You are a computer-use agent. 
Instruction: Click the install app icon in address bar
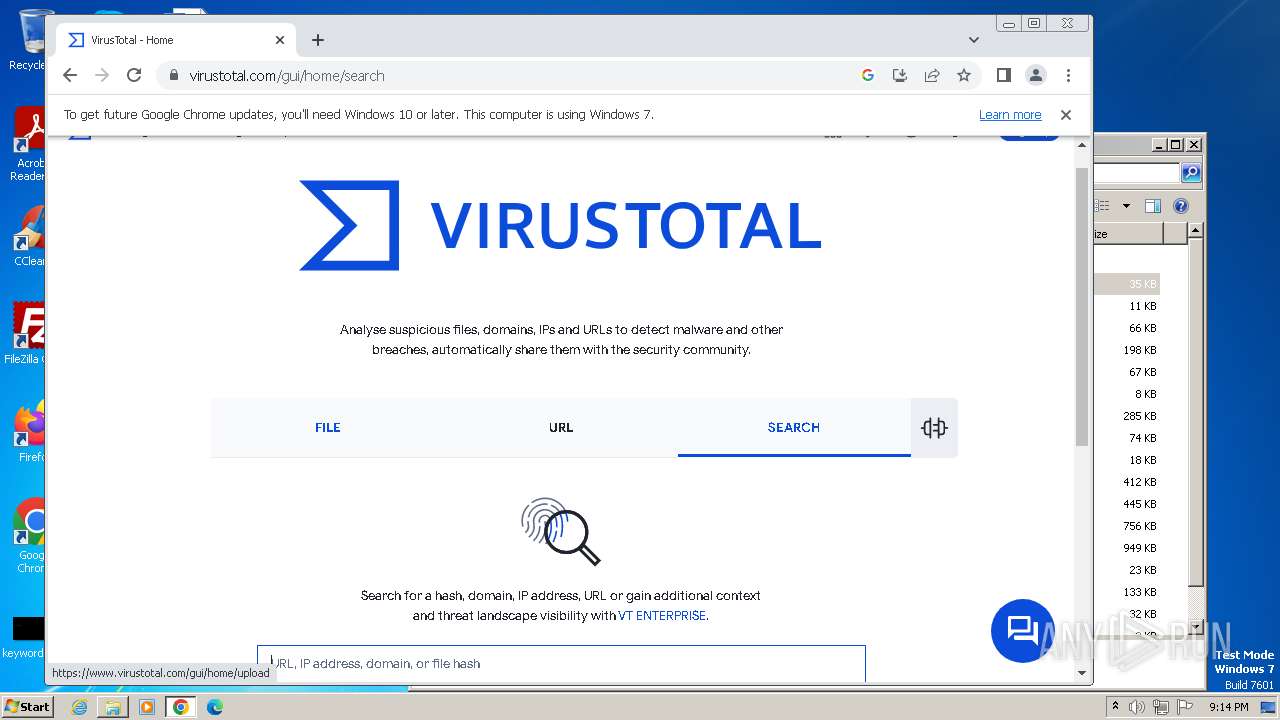tap(899, 75)
